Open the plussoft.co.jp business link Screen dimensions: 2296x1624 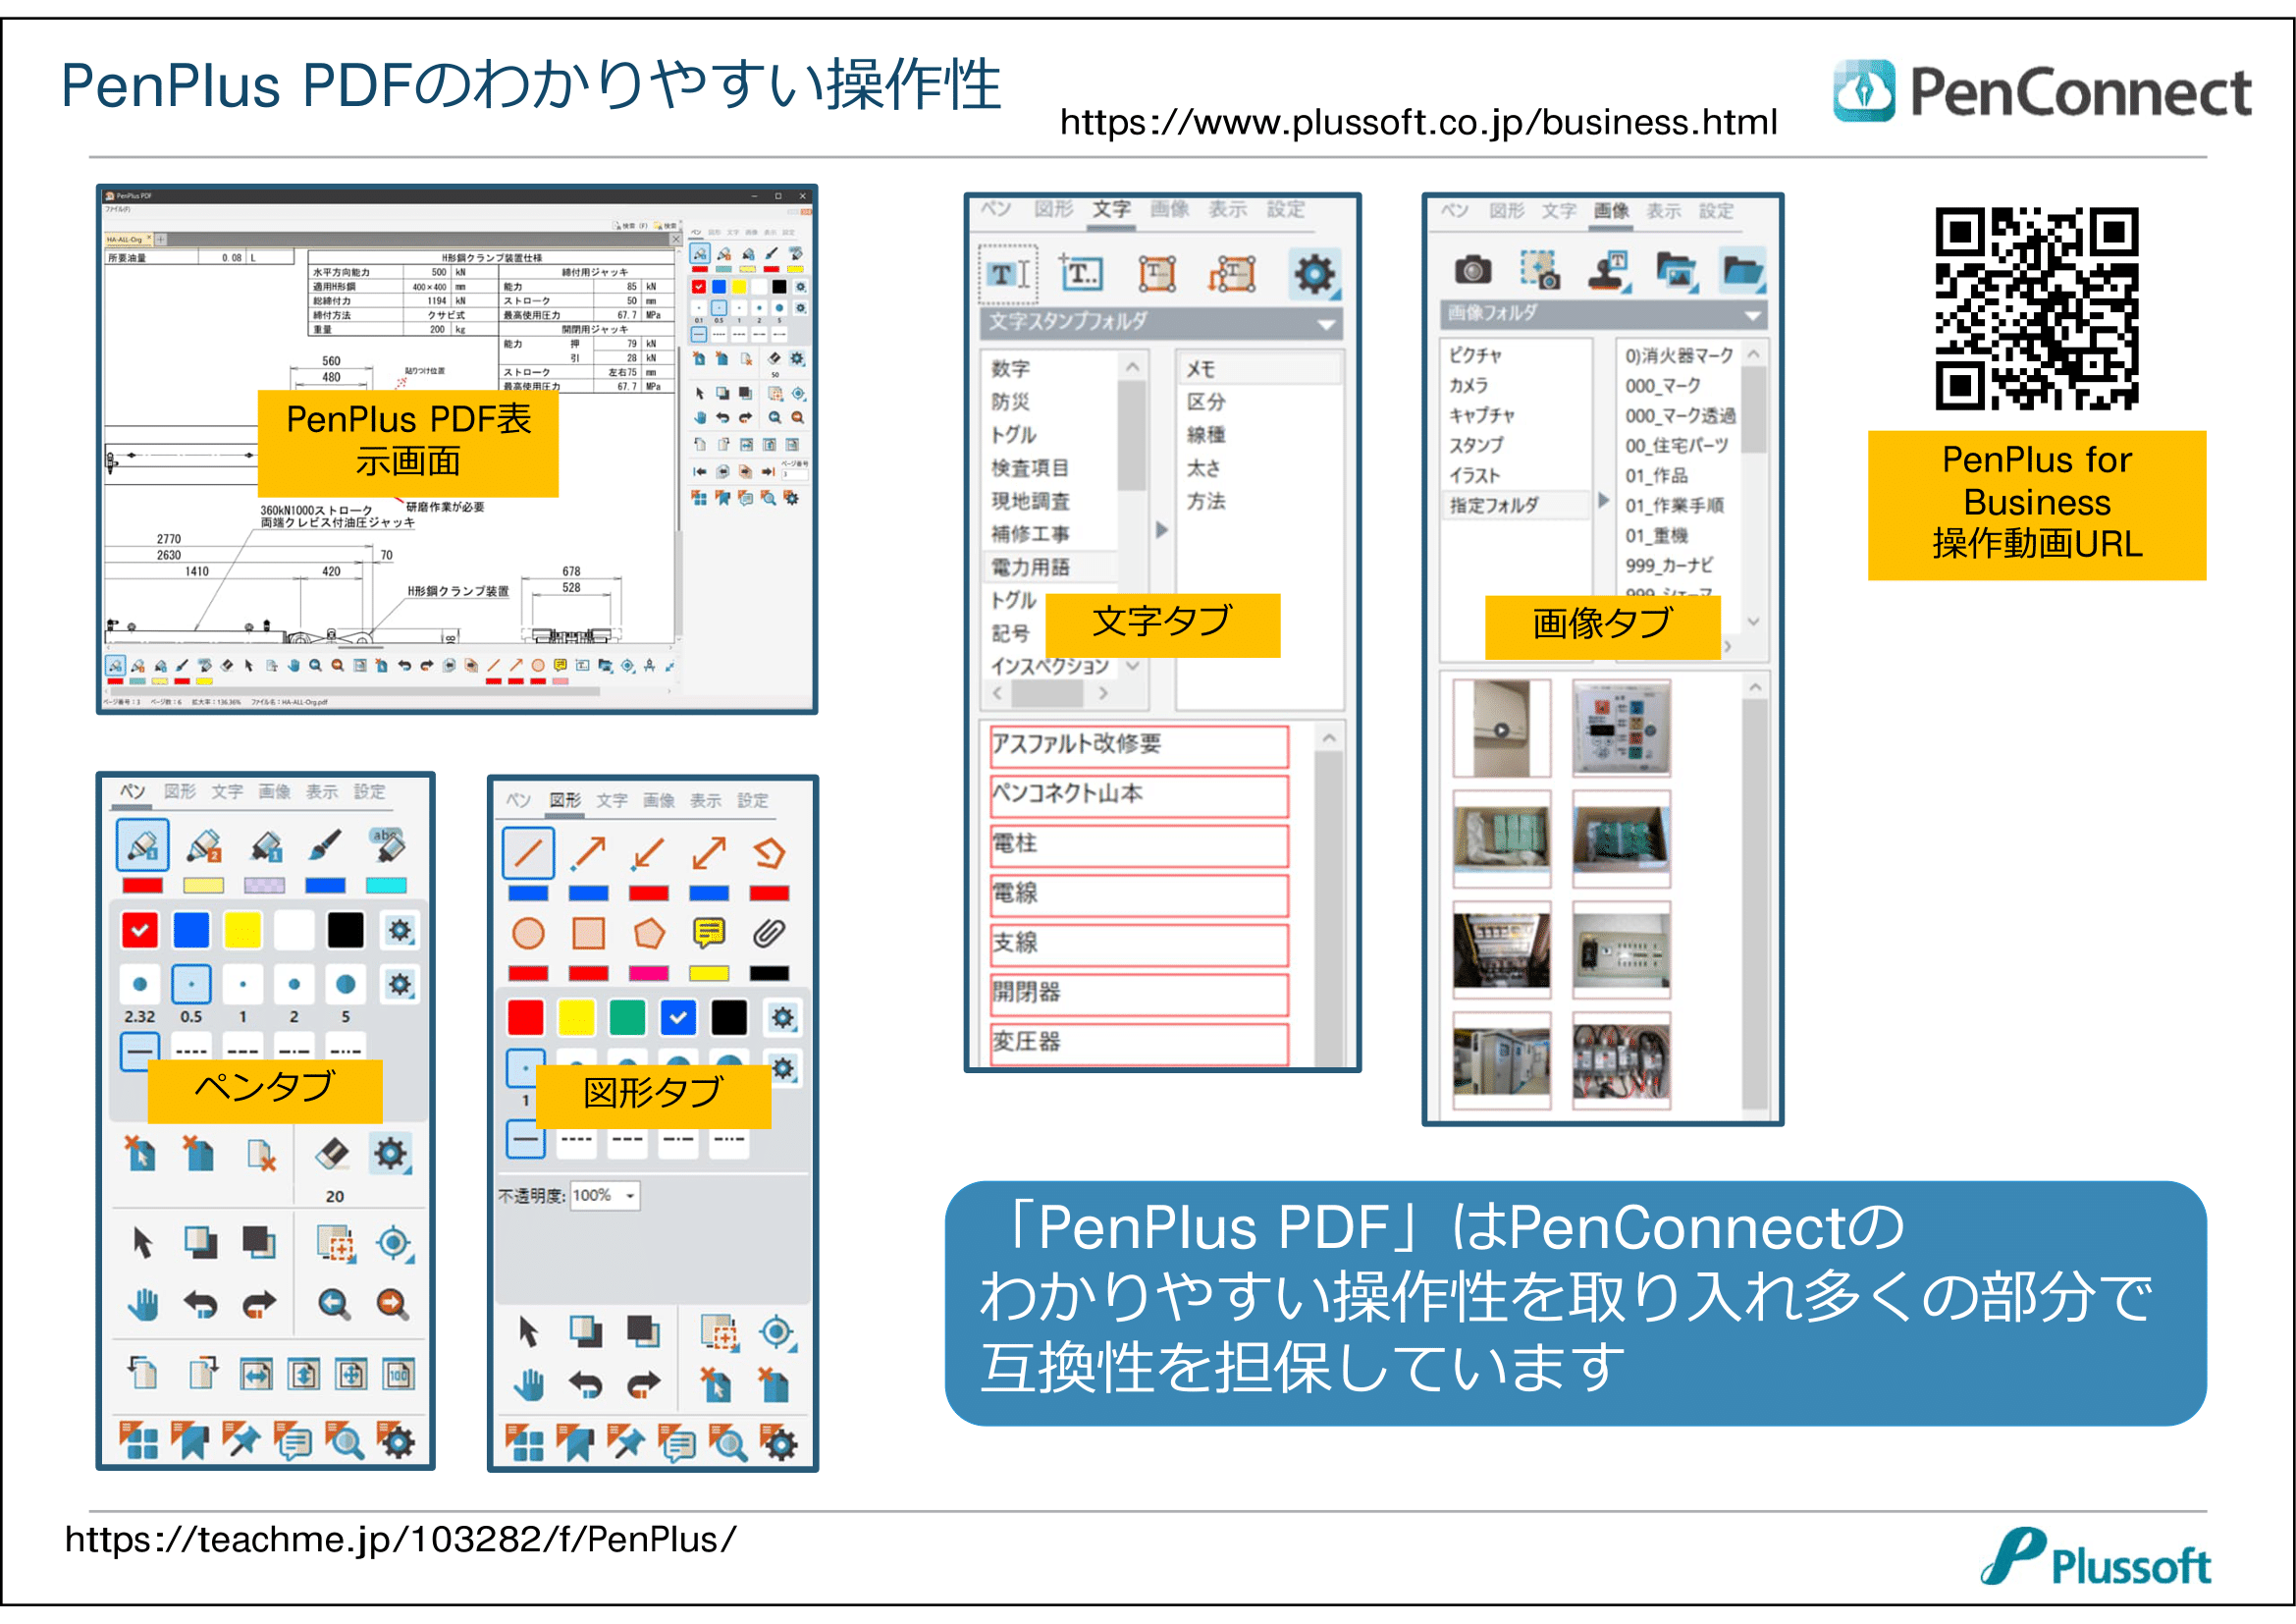click(x=1418, y=123)
